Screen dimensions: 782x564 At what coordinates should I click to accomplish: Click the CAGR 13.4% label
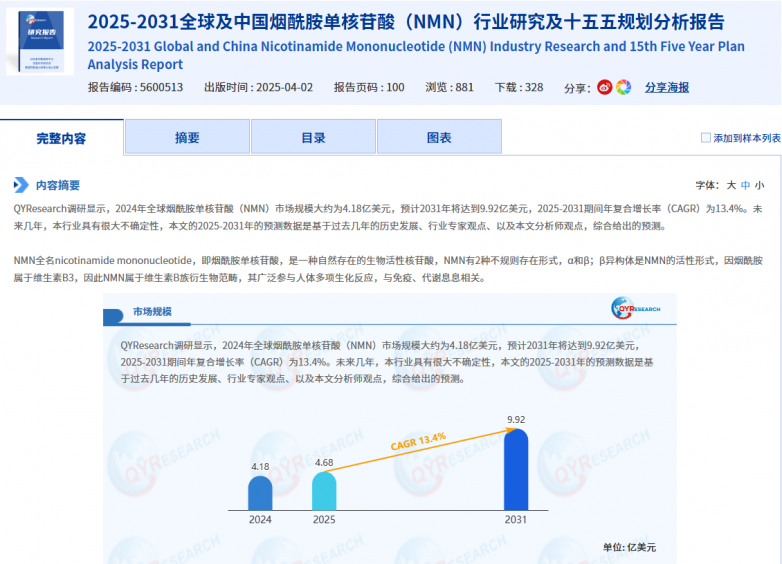tap(418, 440)
